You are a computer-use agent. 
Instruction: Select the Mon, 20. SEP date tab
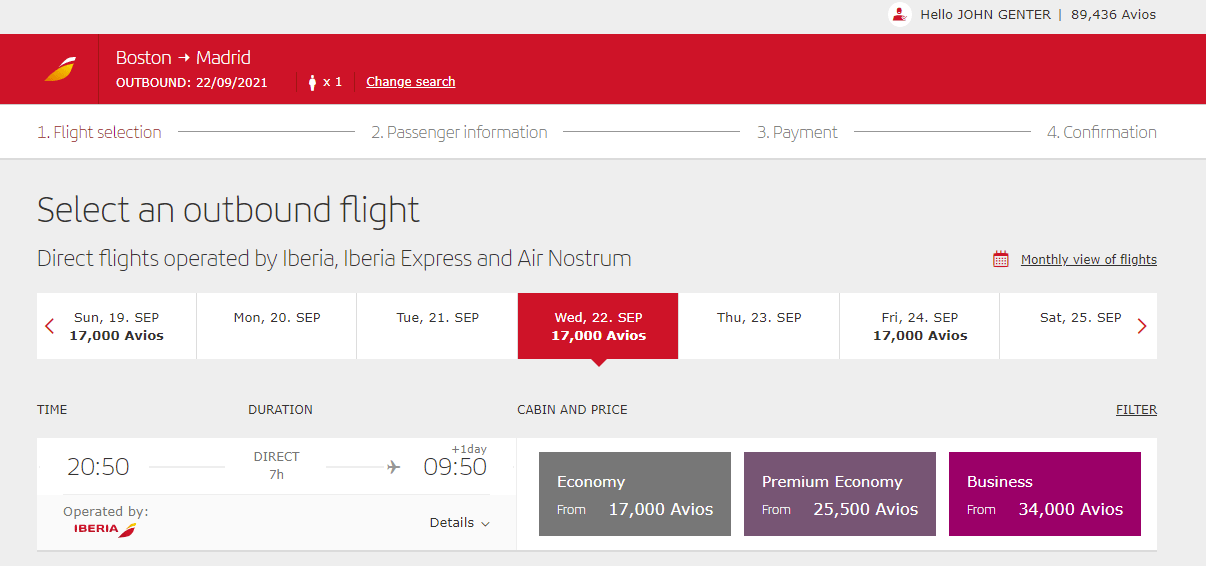click(x=277, y=318)
